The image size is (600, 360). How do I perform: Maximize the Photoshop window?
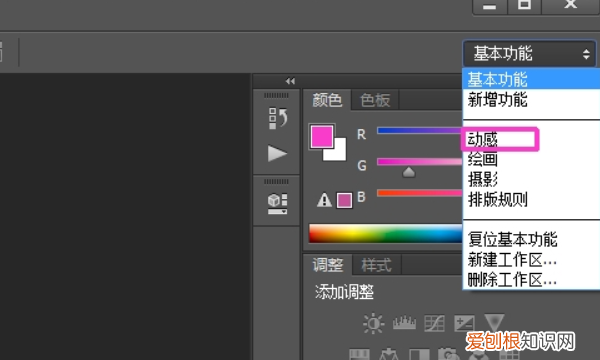click(x=524, y=6)
